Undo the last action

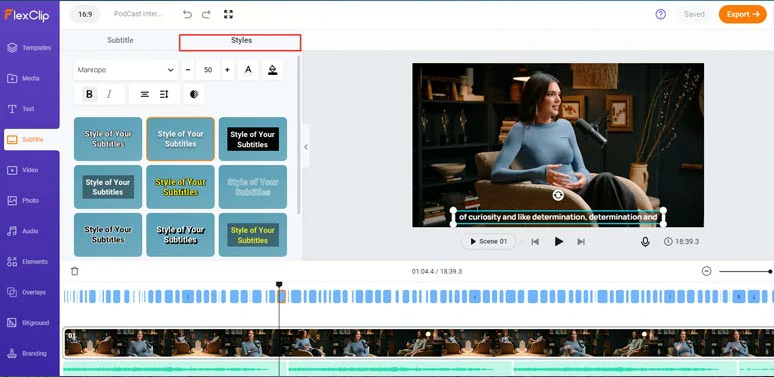(x=187, y=14)
